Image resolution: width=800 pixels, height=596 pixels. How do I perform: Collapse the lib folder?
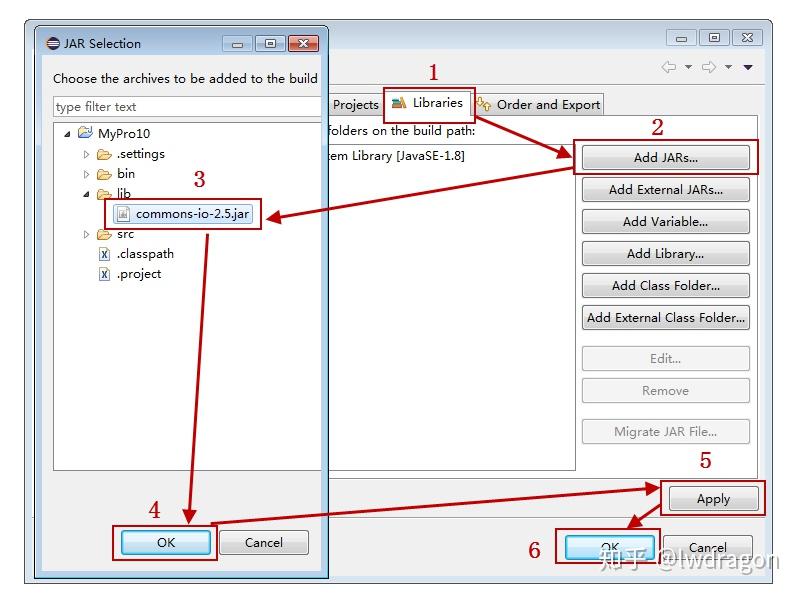86,194
